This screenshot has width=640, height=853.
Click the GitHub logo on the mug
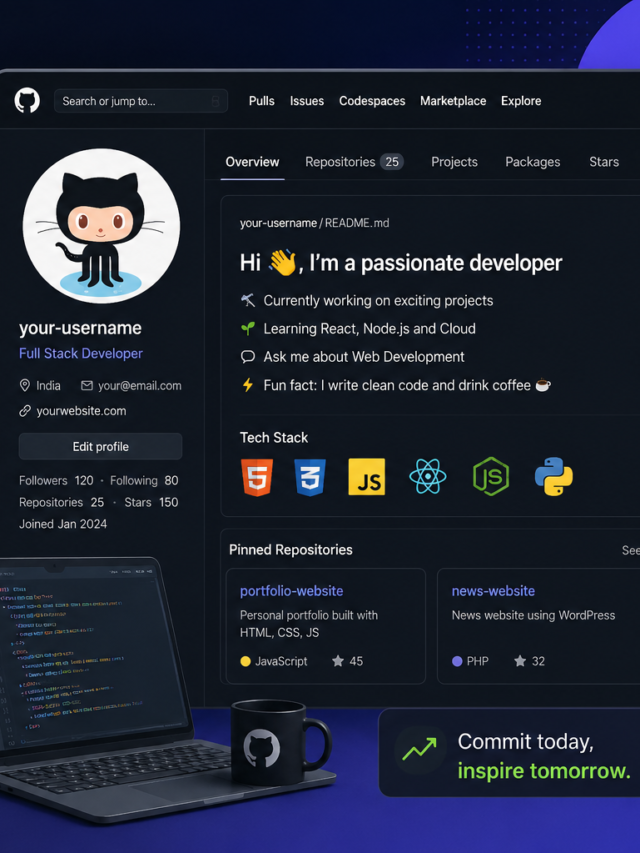point(262,749)
